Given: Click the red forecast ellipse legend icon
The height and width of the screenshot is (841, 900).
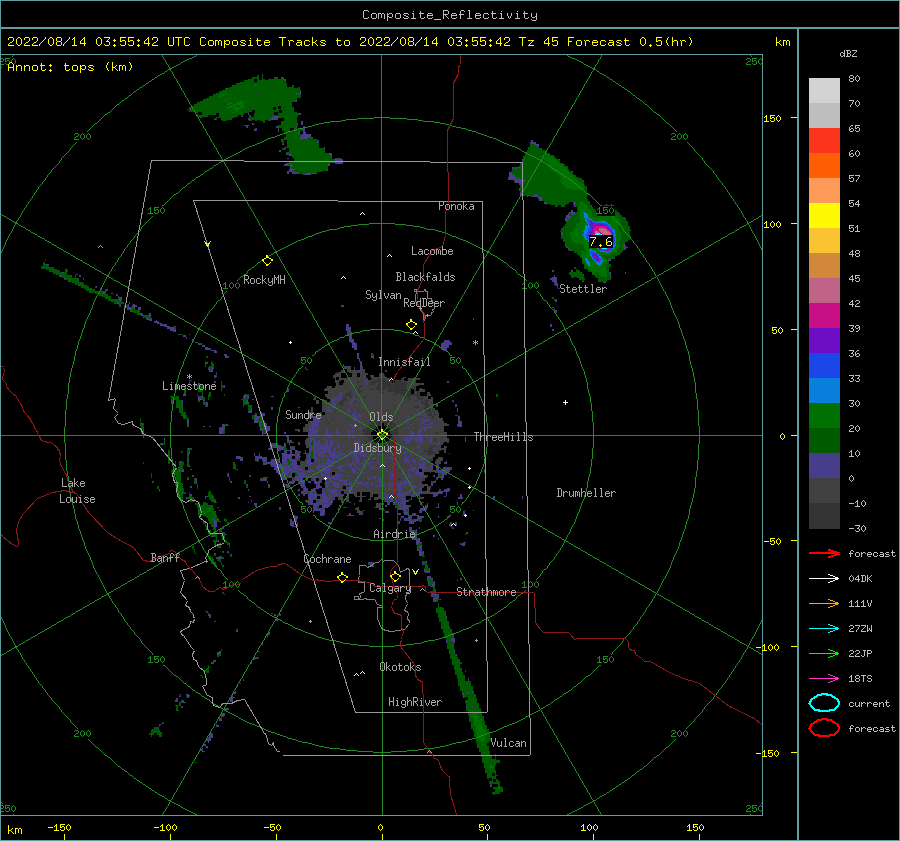Looking at the screenshot, I should pos(824,728).
